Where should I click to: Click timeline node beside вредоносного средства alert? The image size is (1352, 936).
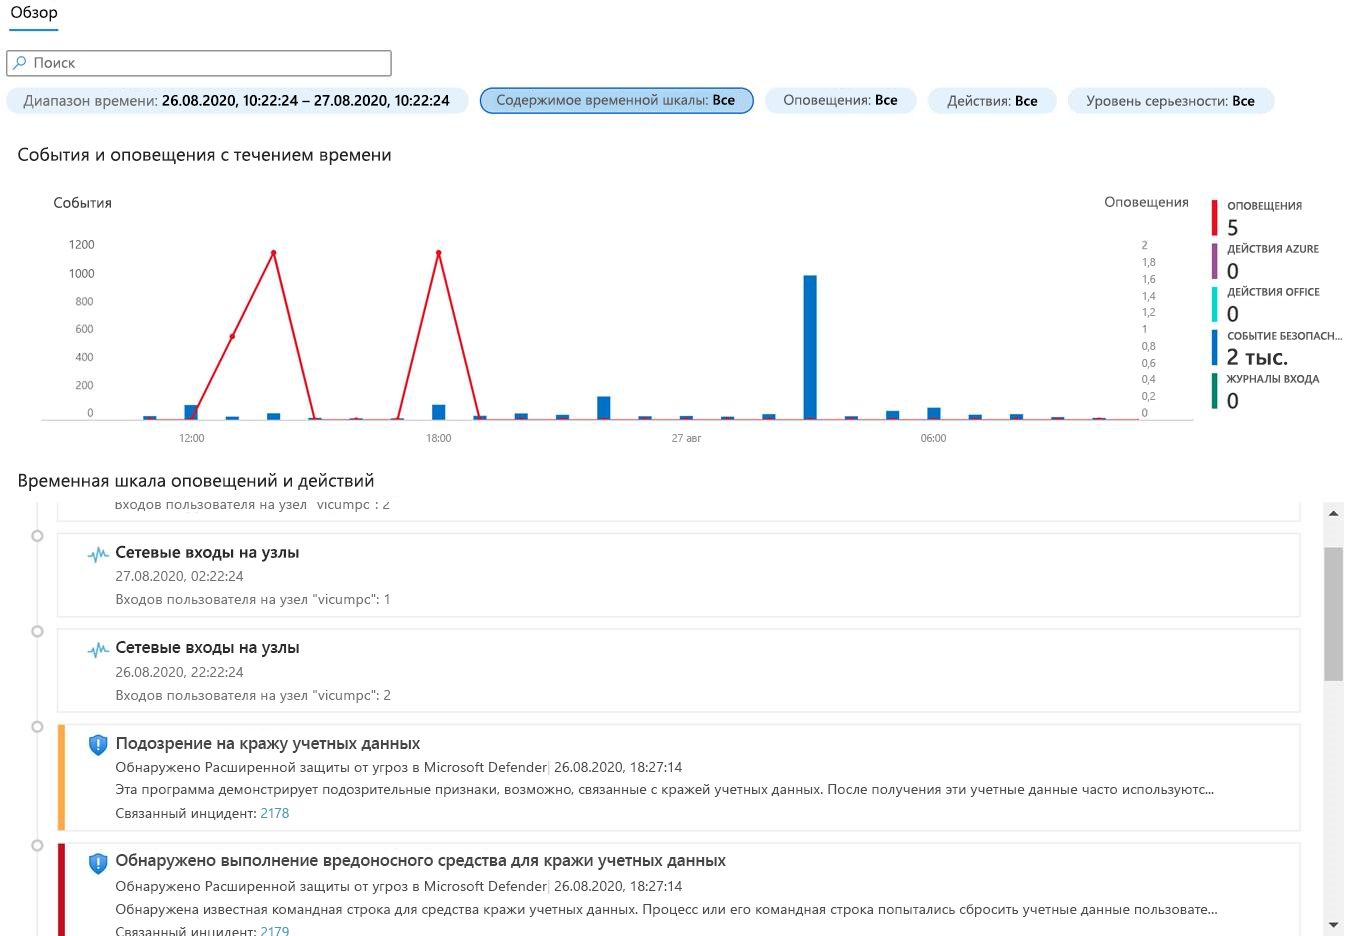(37, 845)
